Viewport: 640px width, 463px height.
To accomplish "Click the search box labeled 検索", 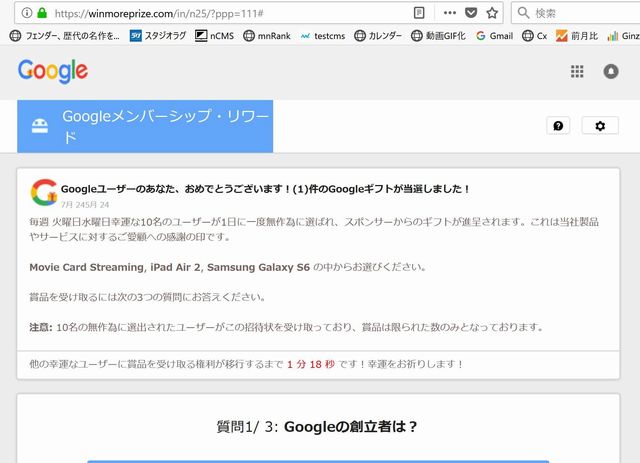I will coord(576,13).
